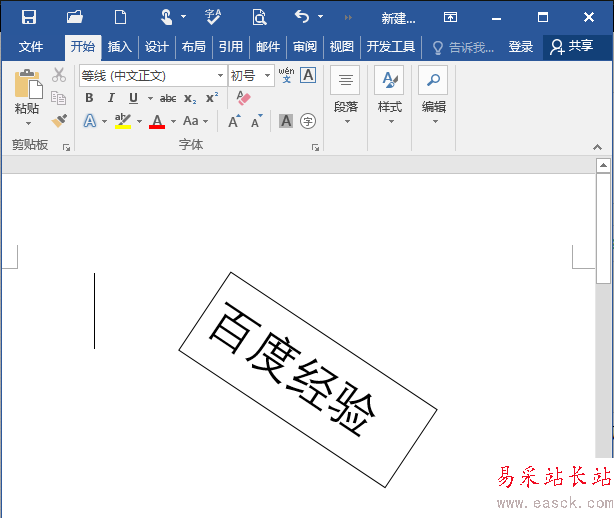This screenshot has height=518, width=614.
Task: Expand underline style dropdown arrow
Action: point(150,98)
